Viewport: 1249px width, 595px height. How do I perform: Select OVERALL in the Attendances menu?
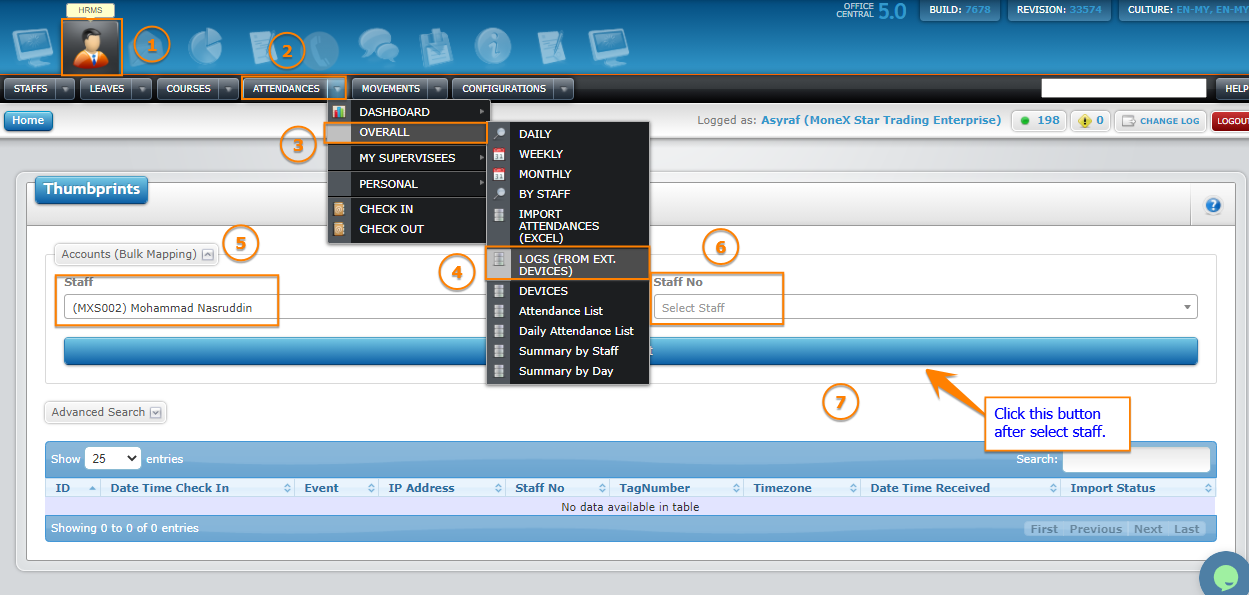click(406, 132)
